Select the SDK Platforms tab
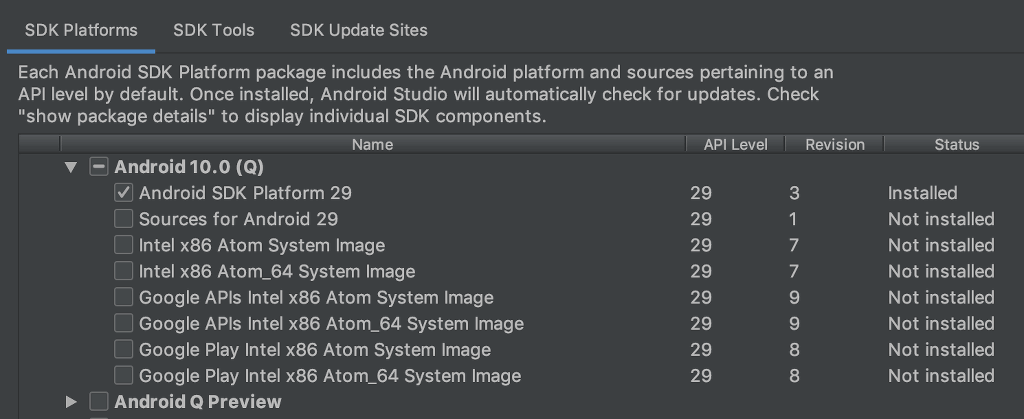 click(x=80, y=30)
